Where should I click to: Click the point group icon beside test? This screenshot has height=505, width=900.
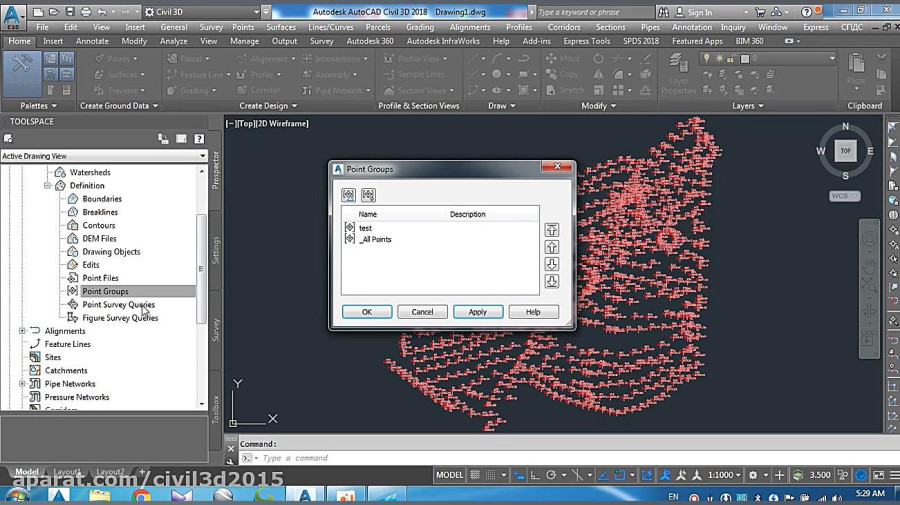pyautogui.click(x=350, y=227)
